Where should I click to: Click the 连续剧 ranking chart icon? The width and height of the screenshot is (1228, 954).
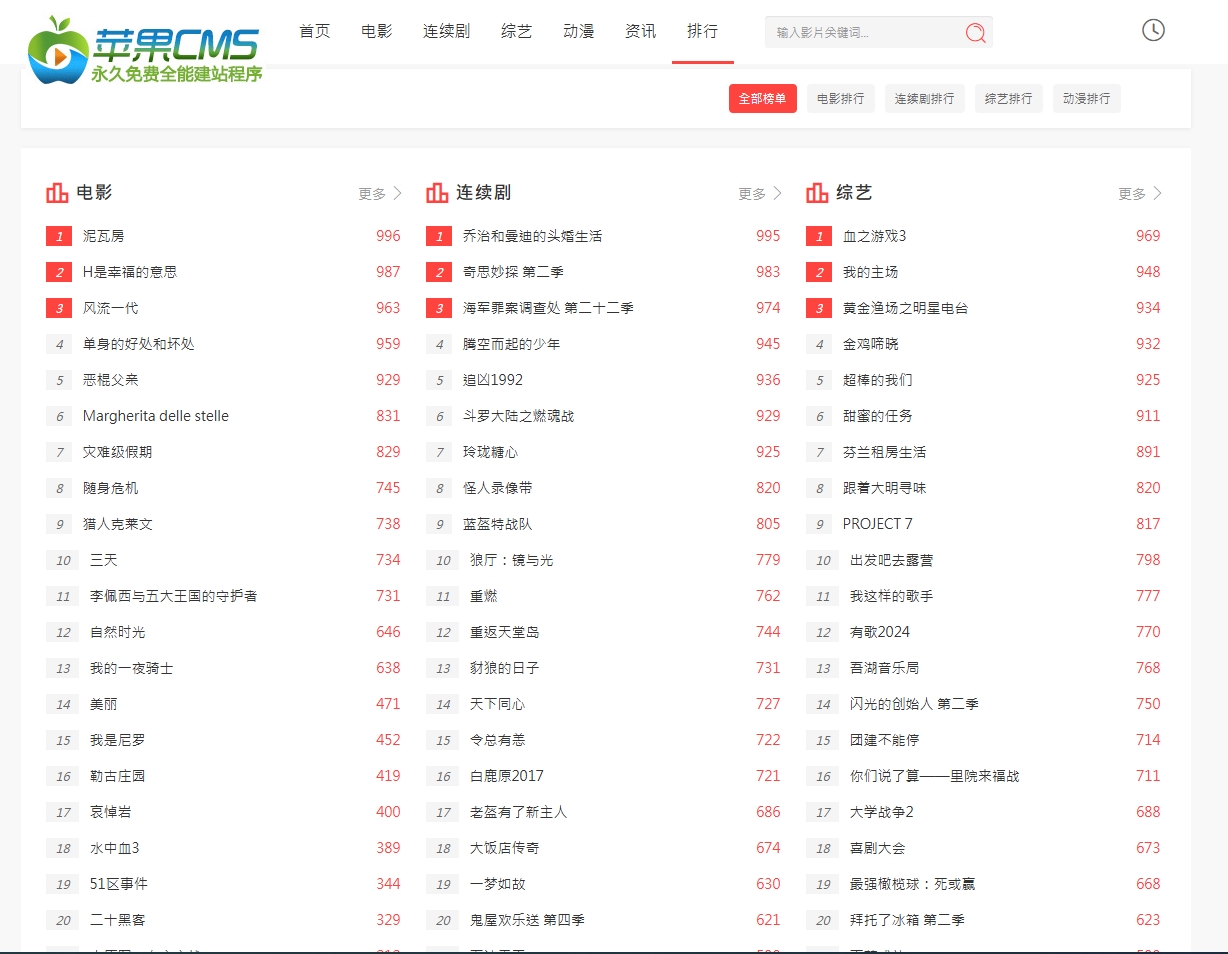[437, 193]
